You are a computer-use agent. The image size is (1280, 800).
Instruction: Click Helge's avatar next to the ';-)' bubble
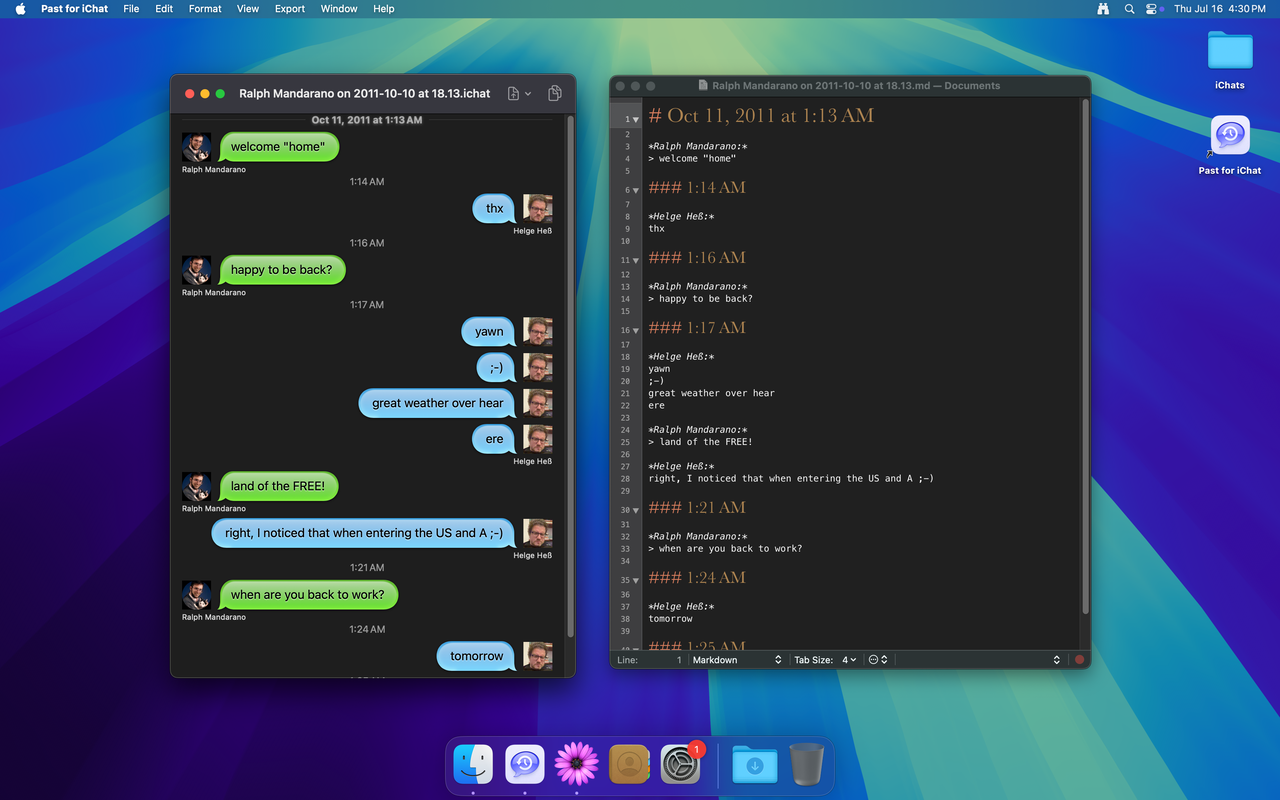point(538,367)
